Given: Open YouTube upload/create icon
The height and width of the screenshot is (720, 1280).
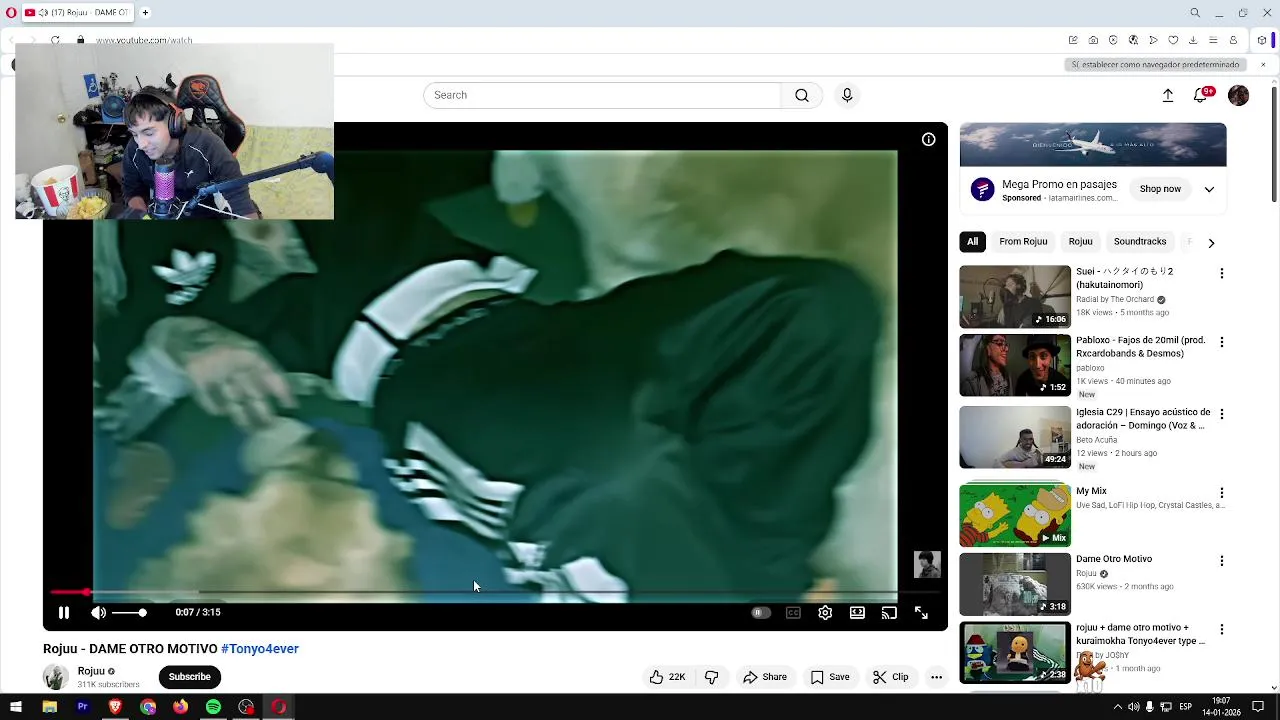Looking at the screenshot, I should pyautogui.click(x=1167, y=95).
